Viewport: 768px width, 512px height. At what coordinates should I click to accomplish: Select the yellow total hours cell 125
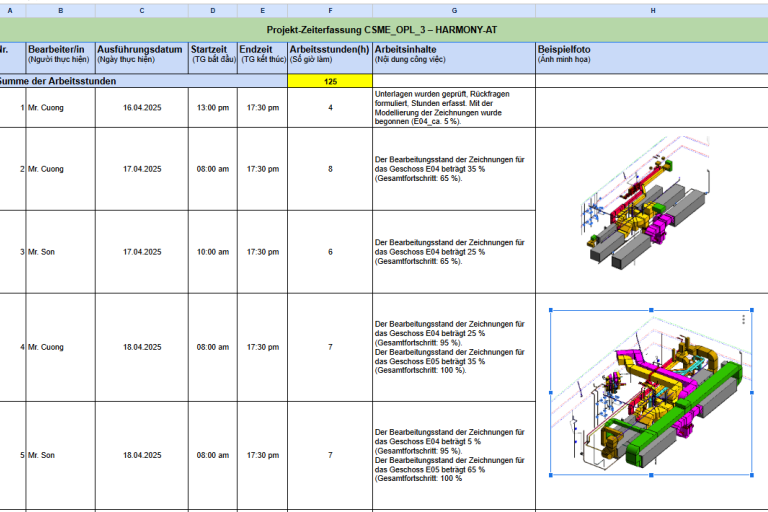(330, 81)
